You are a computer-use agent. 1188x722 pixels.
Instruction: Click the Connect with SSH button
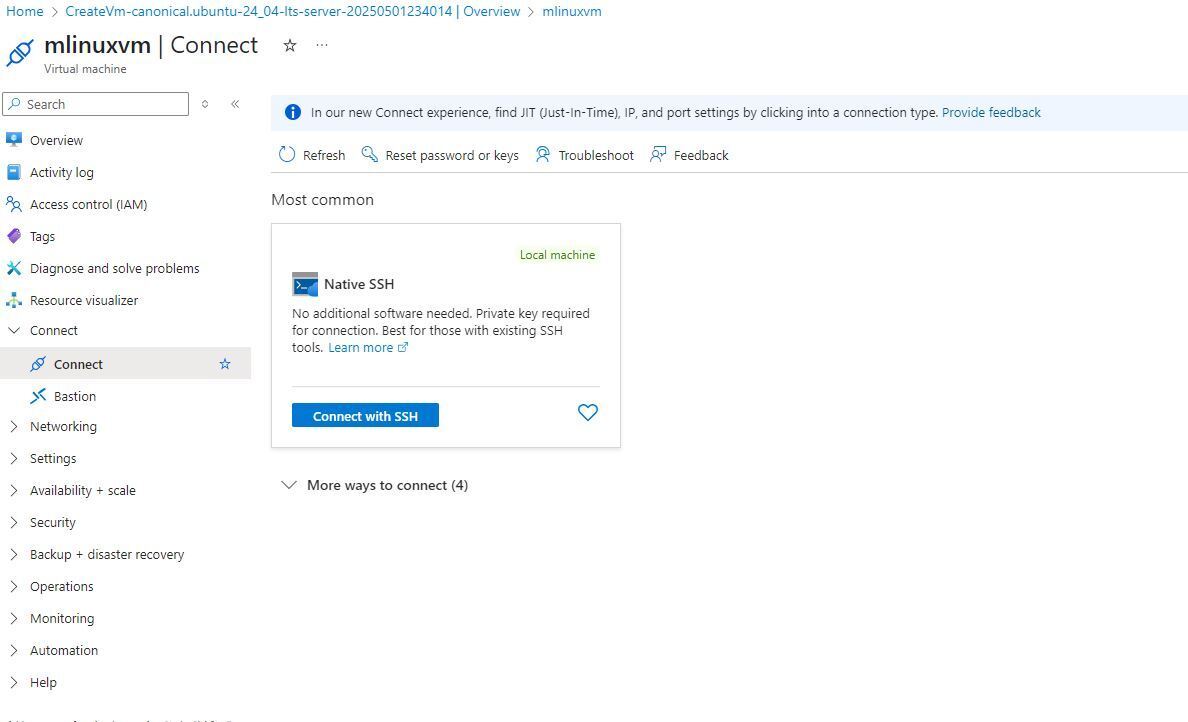coord(365,415)
